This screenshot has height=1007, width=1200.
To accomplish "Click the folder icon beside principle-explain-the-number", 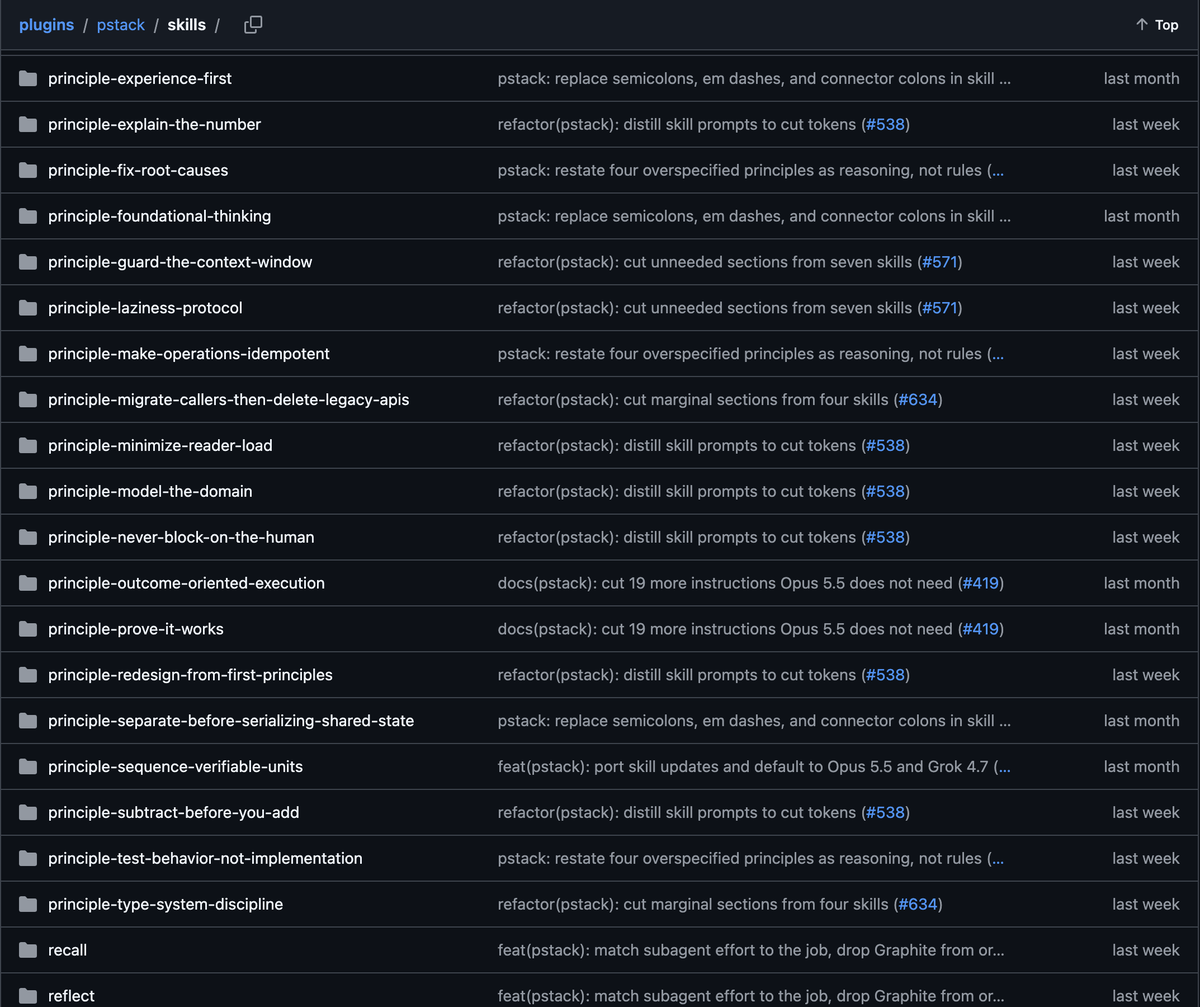I will tap(28, 124).
